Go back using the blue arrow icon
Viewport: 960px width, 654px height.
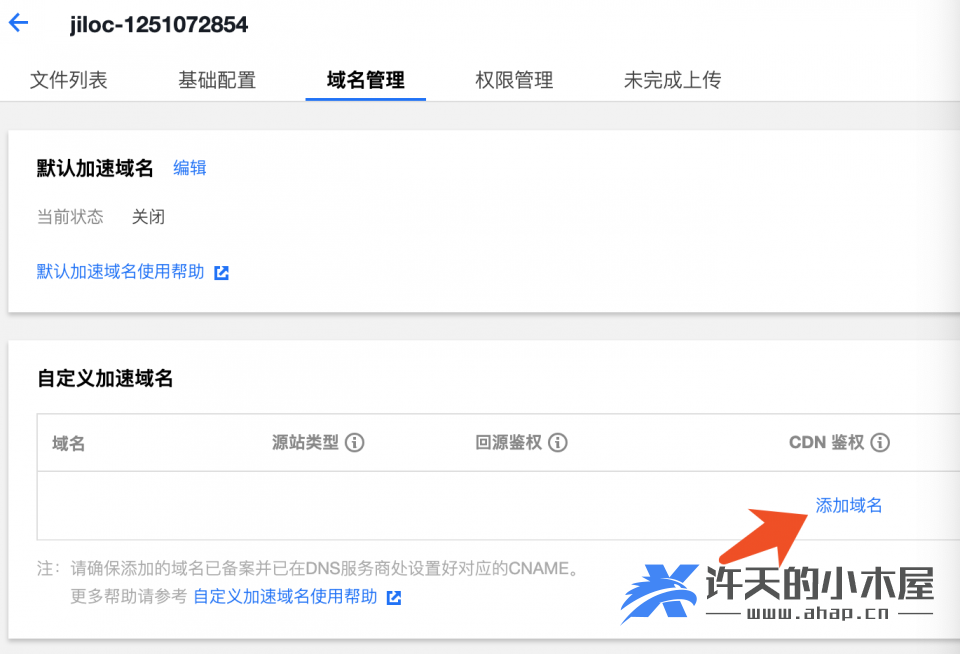pos(18,23)
